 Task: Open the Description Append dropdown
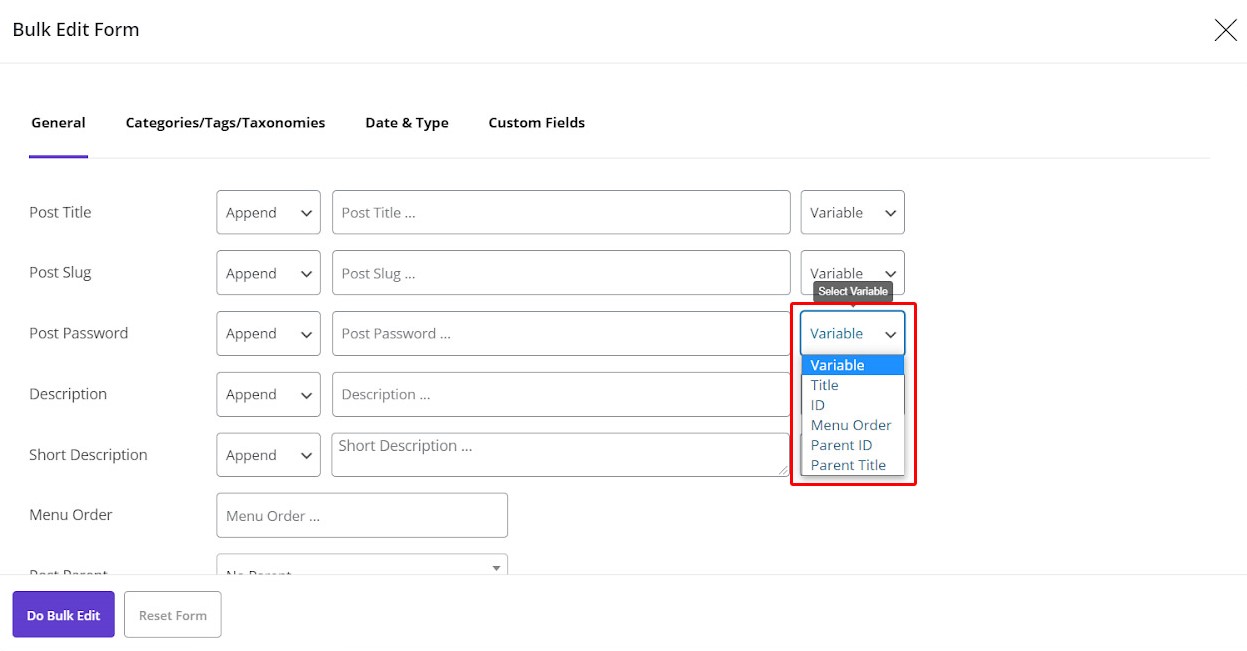[268, 394]
